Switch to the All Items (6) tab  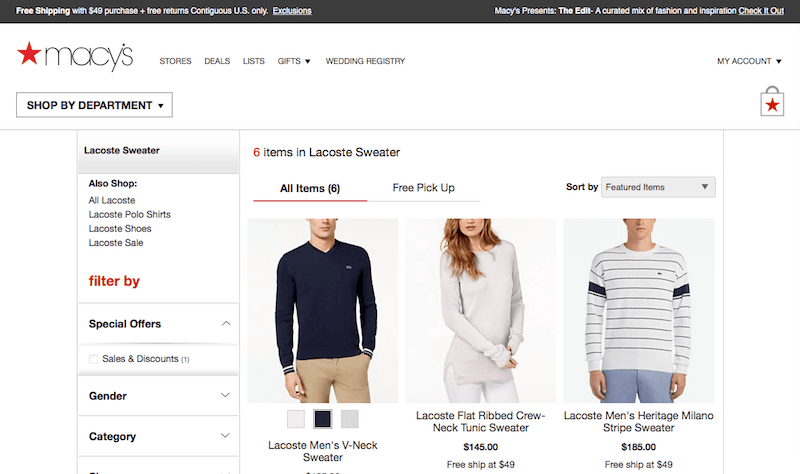[310, 188]
